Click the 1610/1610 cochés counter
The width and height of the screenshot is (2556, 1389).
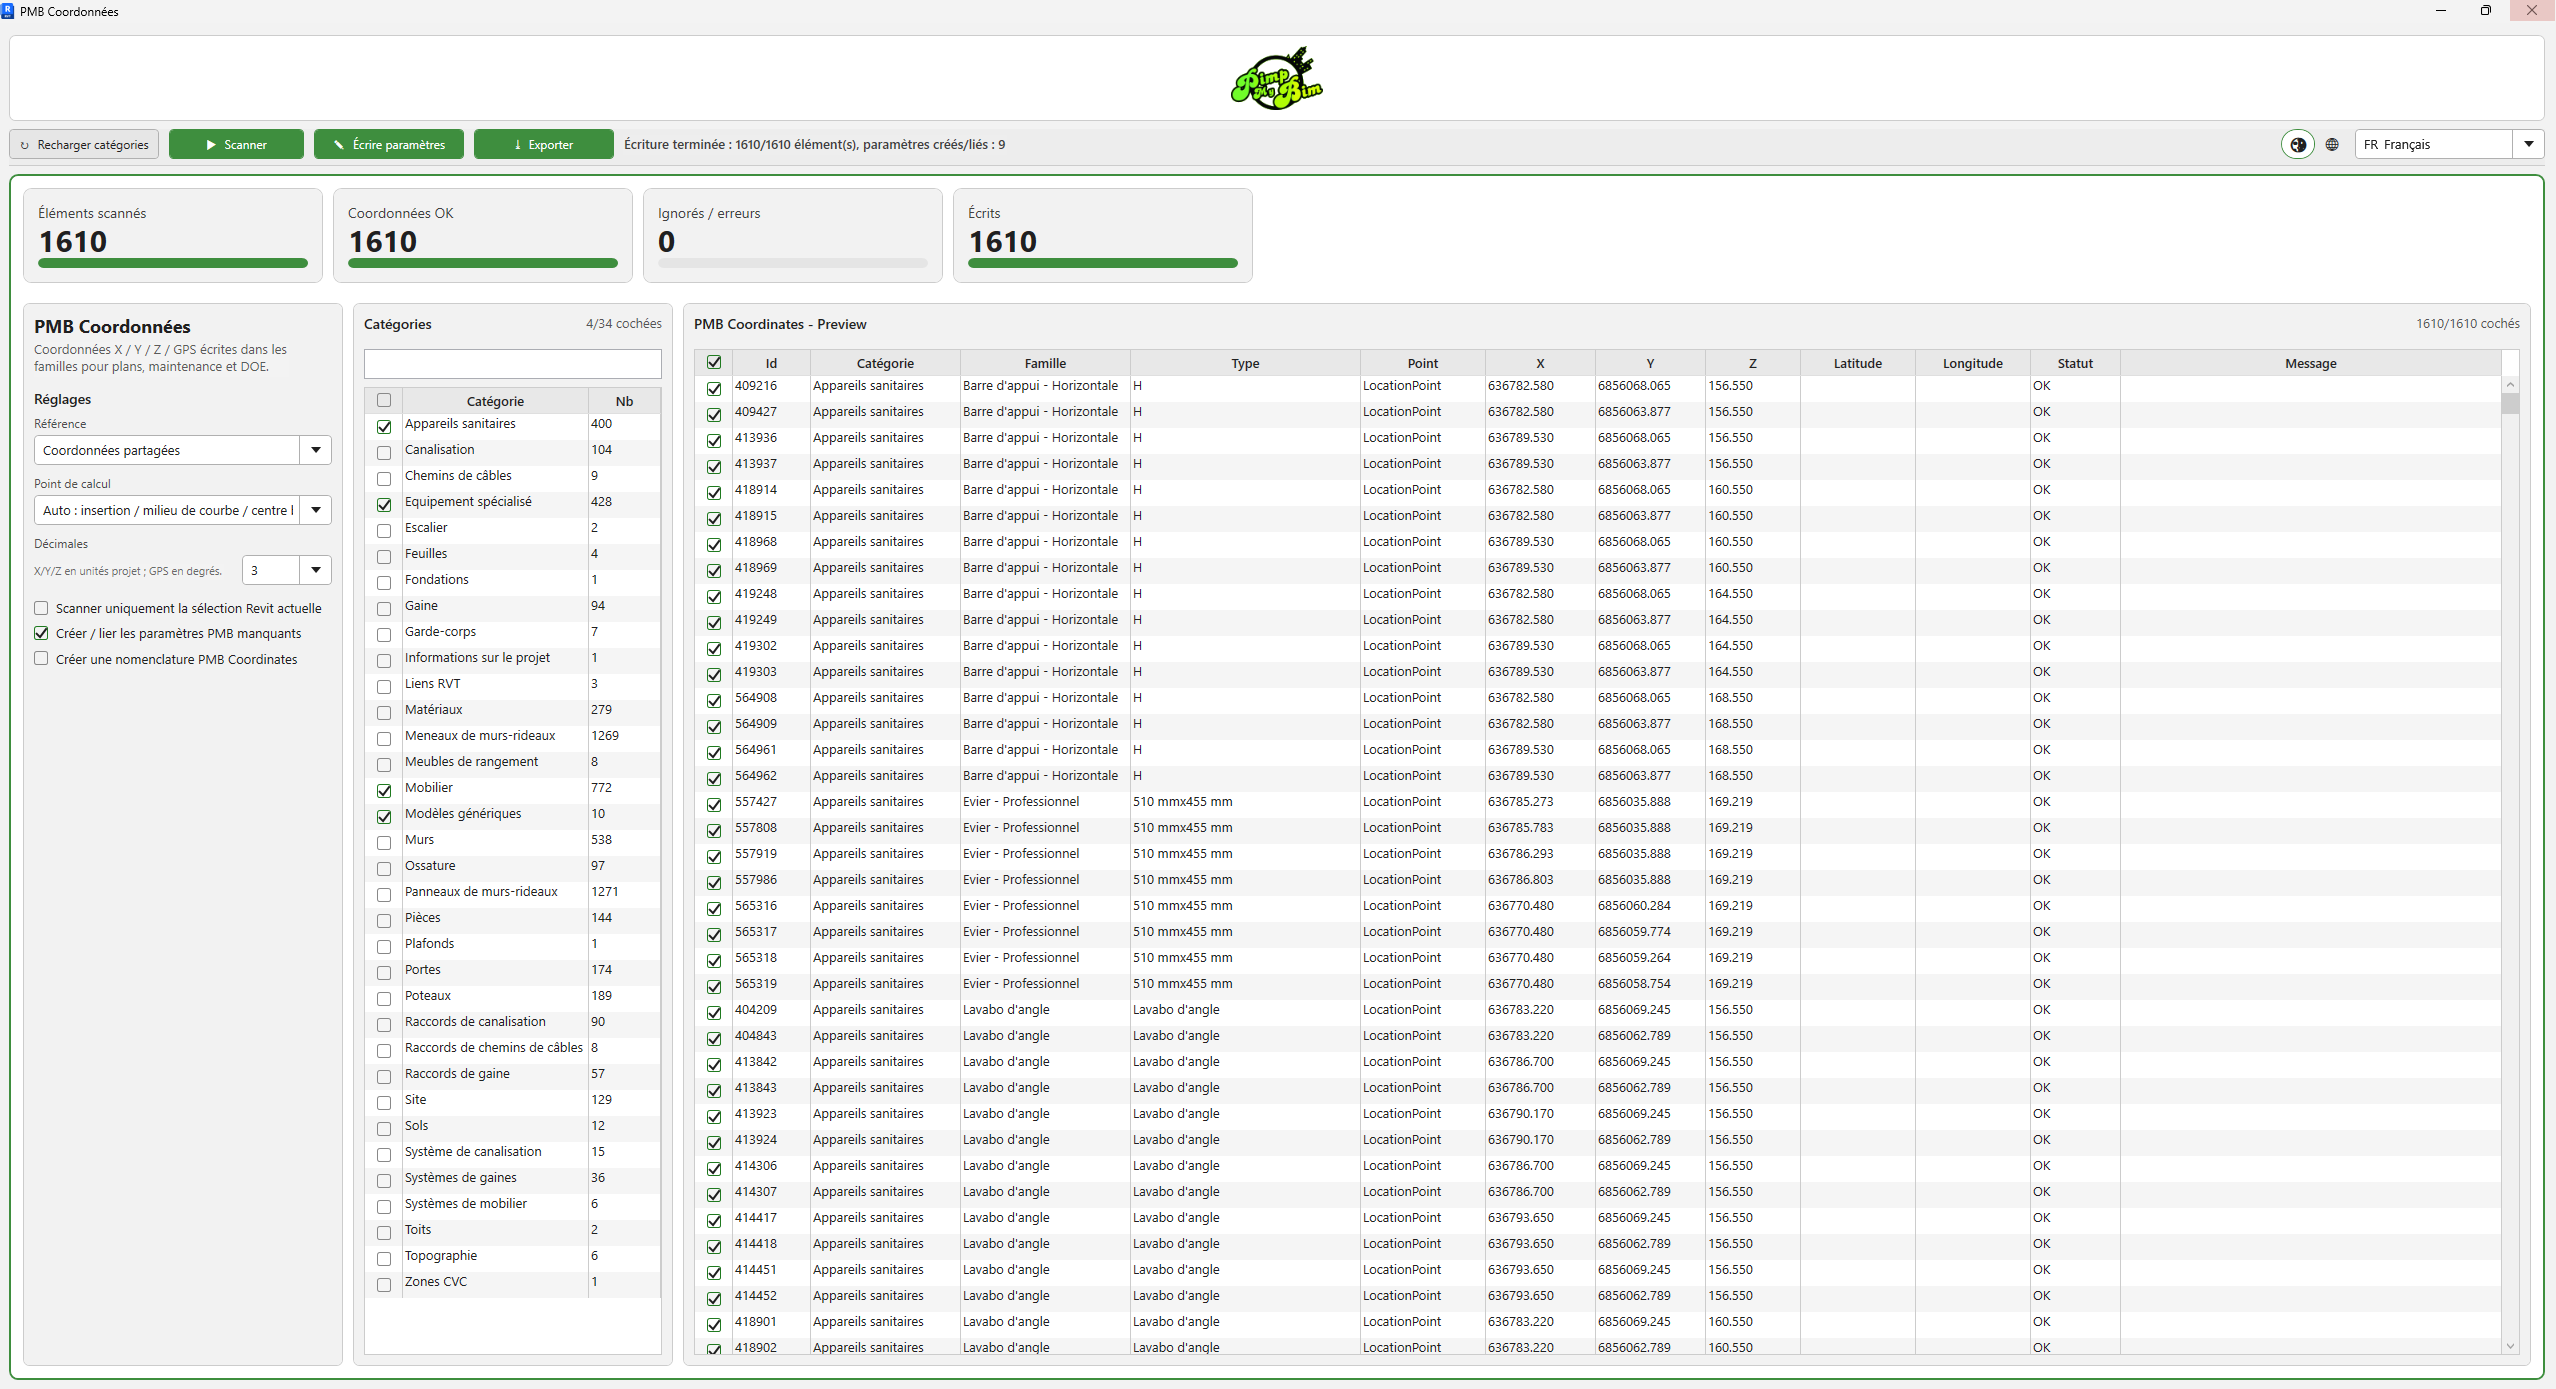click(x=2468, y=324)
